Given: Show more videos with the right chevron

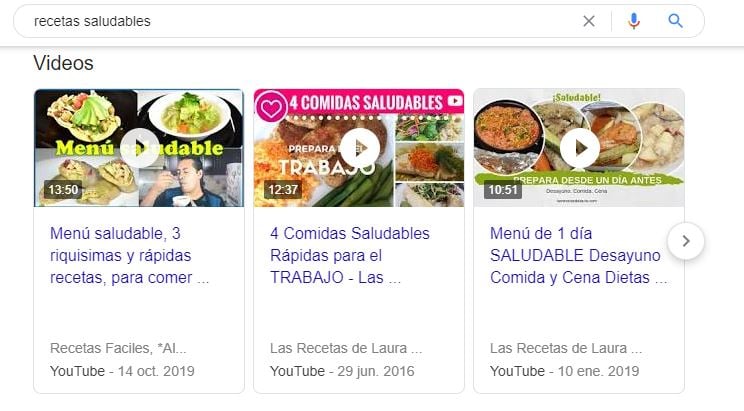Looking at the screenshot, I should [686, 241].
